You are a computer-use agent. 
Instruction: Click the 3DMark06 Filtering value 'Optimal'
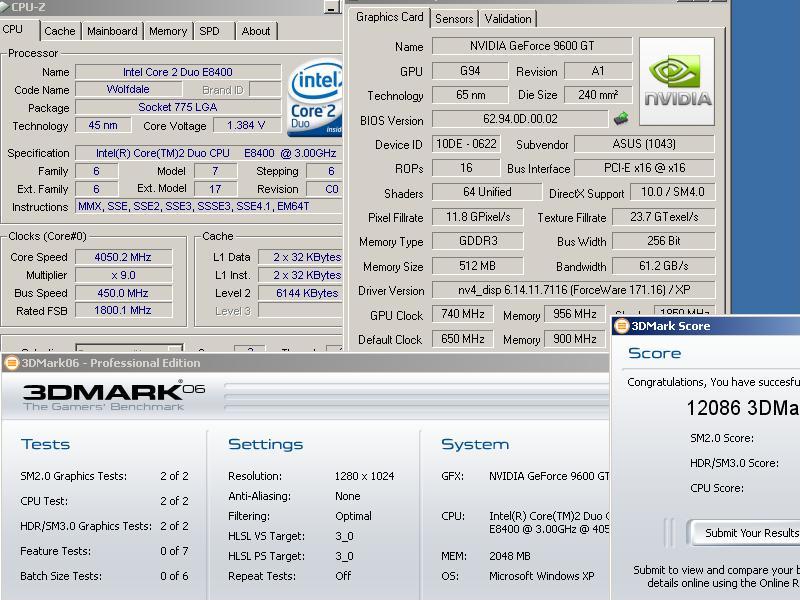pyautogui.click(x=353, y=516)
